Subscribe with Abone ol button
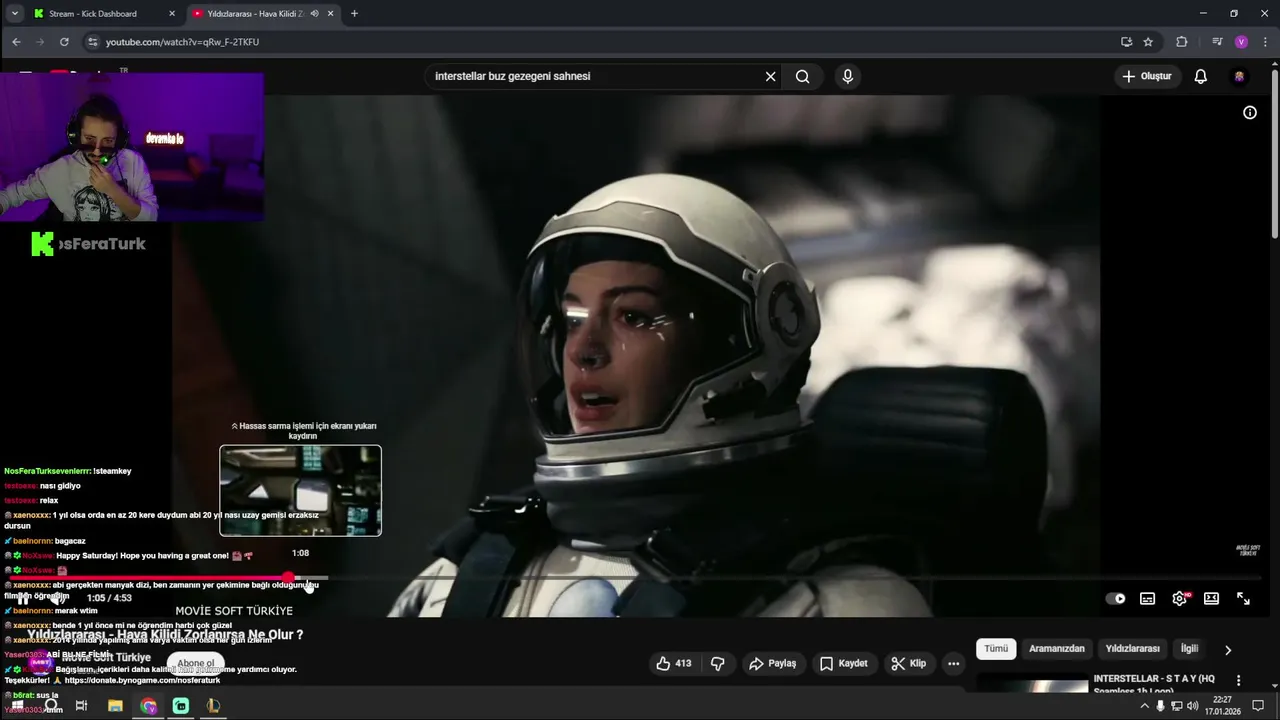Screen dimensions: 1280x720 (x=196, y=663)
